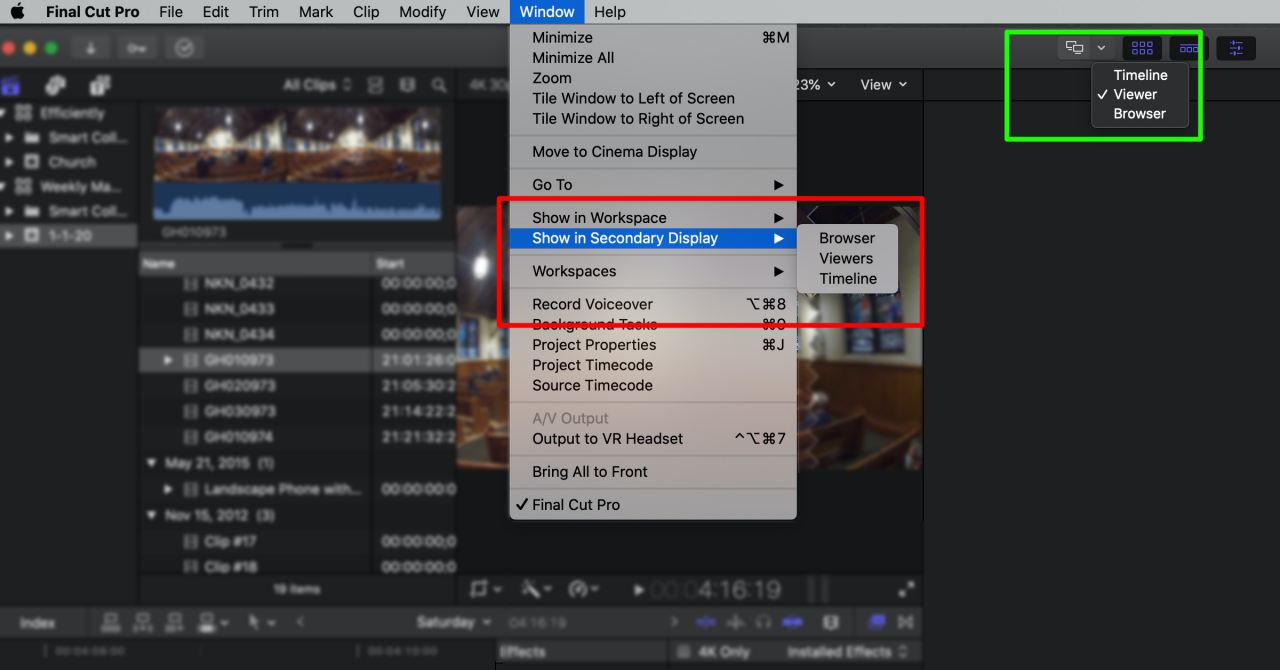This screenshot has width=1280, height=670.
Task: Select Workspaces menu item
Action: pyautogui.click(x=653, y=271)
